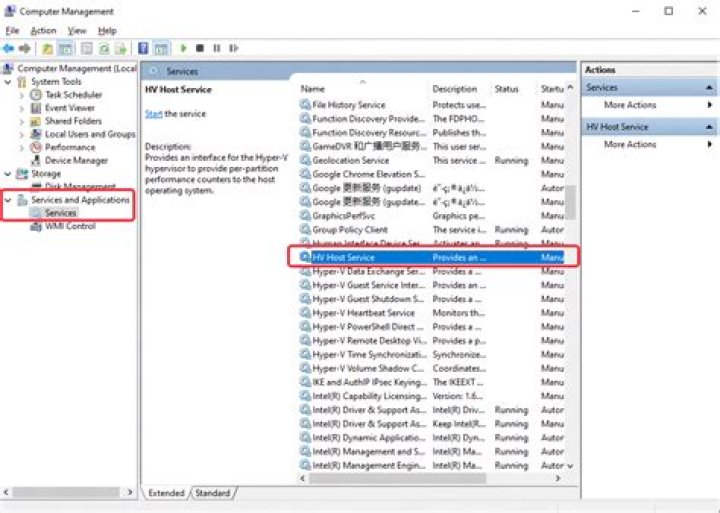720x513 pixels.
Task: Click the gear icon for Group Policy Client
Action: pyautogui.click(x=305, y=229)
